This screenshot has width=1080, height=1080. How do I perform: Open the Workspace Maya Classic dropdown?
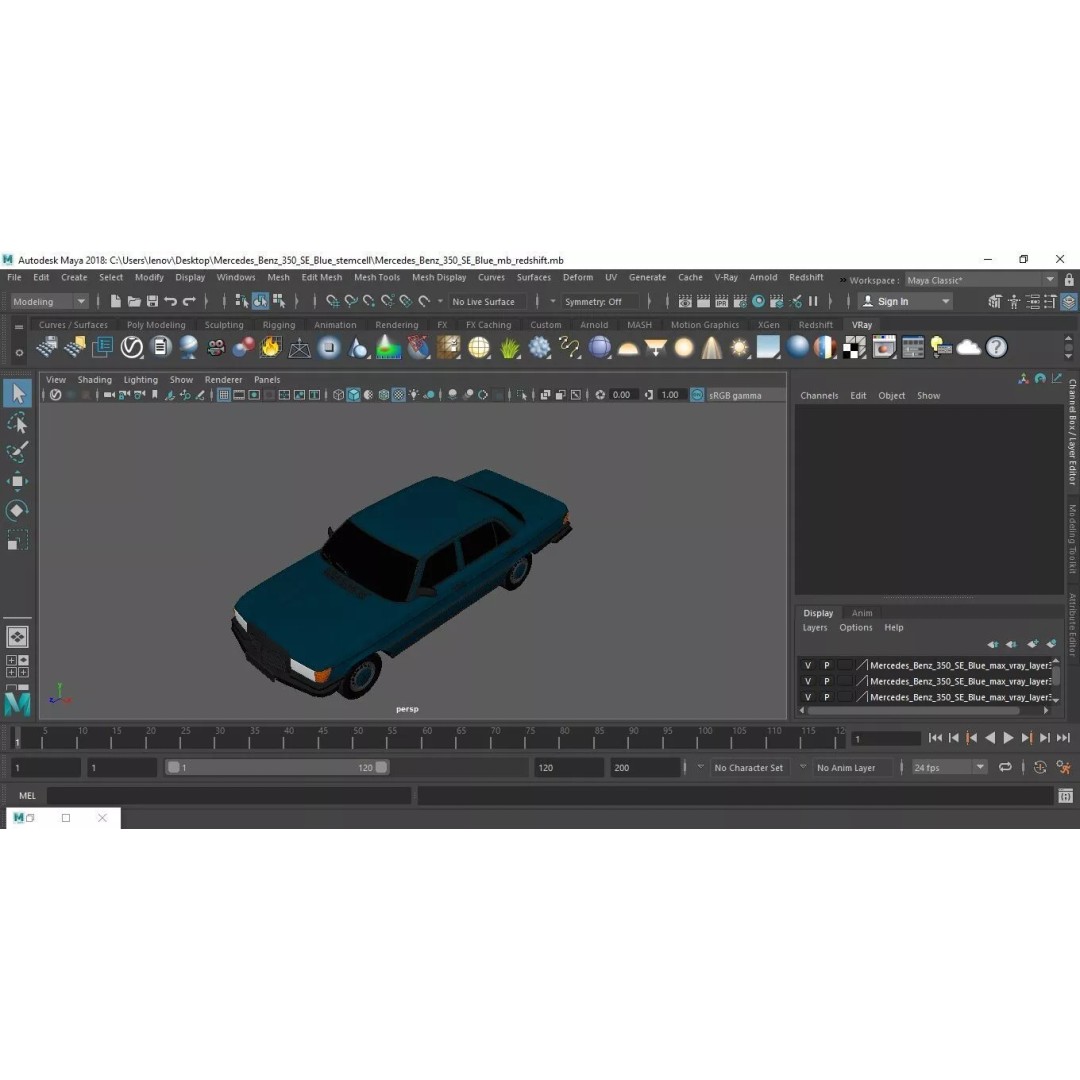[980, 280]
